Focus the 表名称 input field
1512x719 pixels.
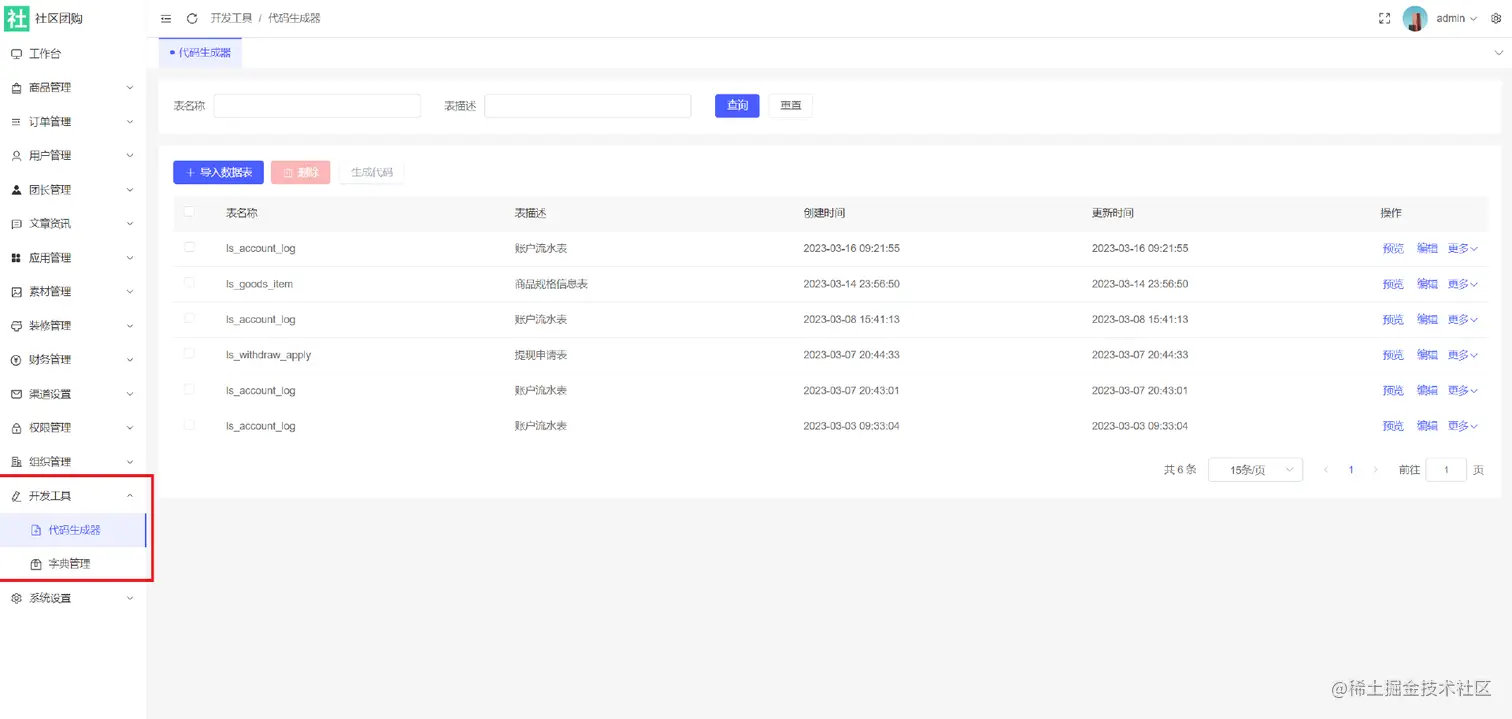pyautogui.click(x=317, y=106)
